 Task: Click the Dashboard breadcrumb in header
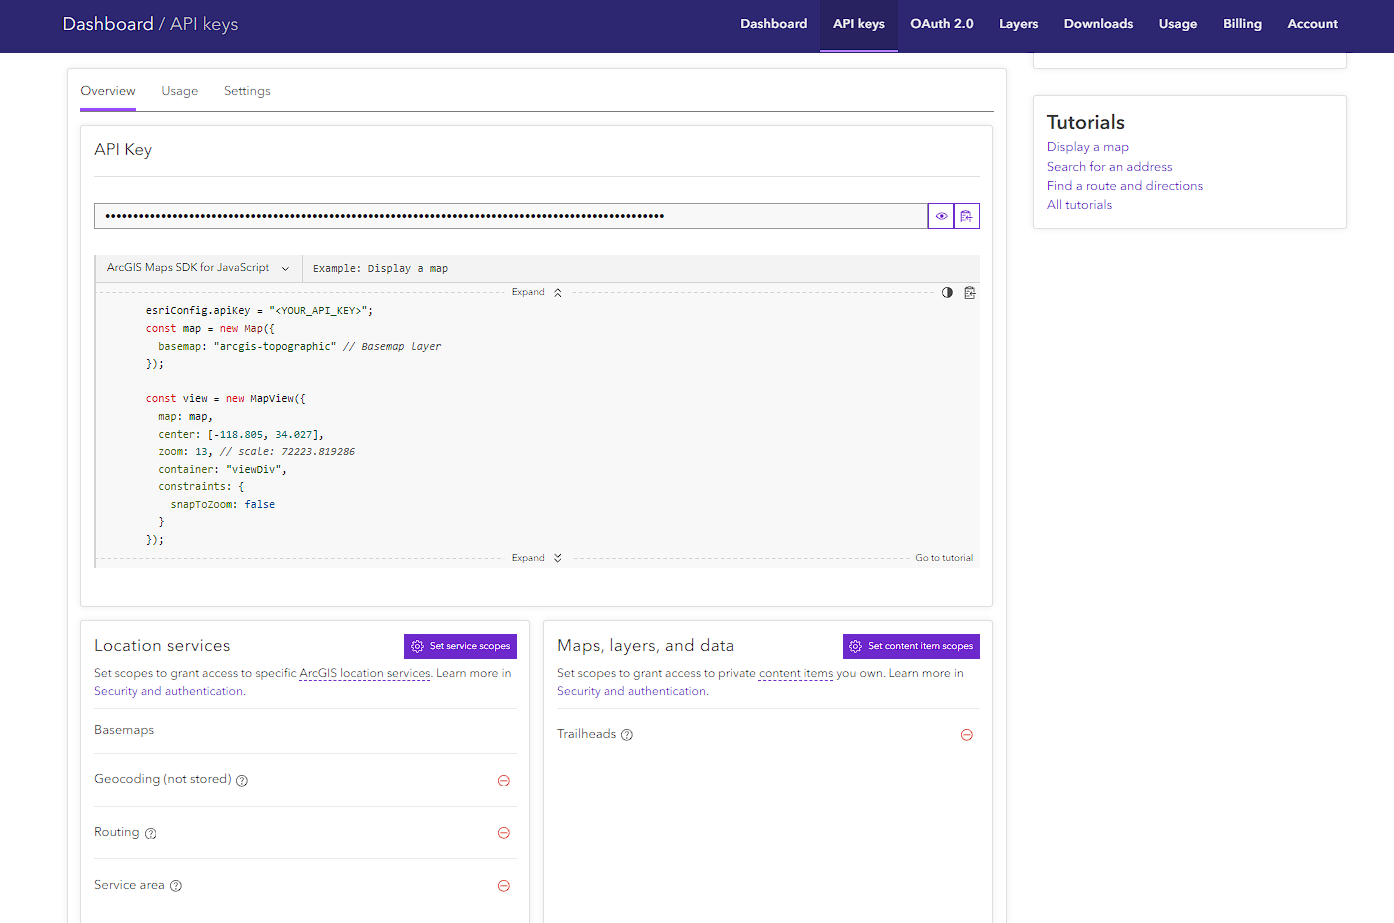[x=108, y=24]
